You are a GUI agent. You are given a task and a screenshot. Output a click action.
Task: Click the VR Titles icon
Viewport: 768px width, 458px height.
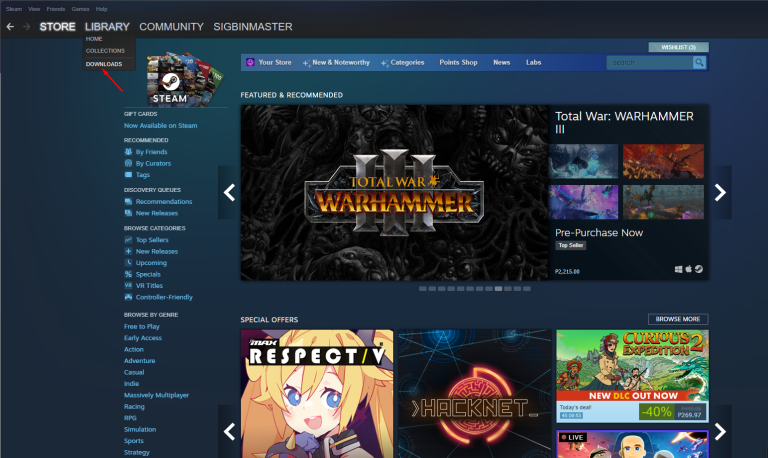tap(128, 286)
